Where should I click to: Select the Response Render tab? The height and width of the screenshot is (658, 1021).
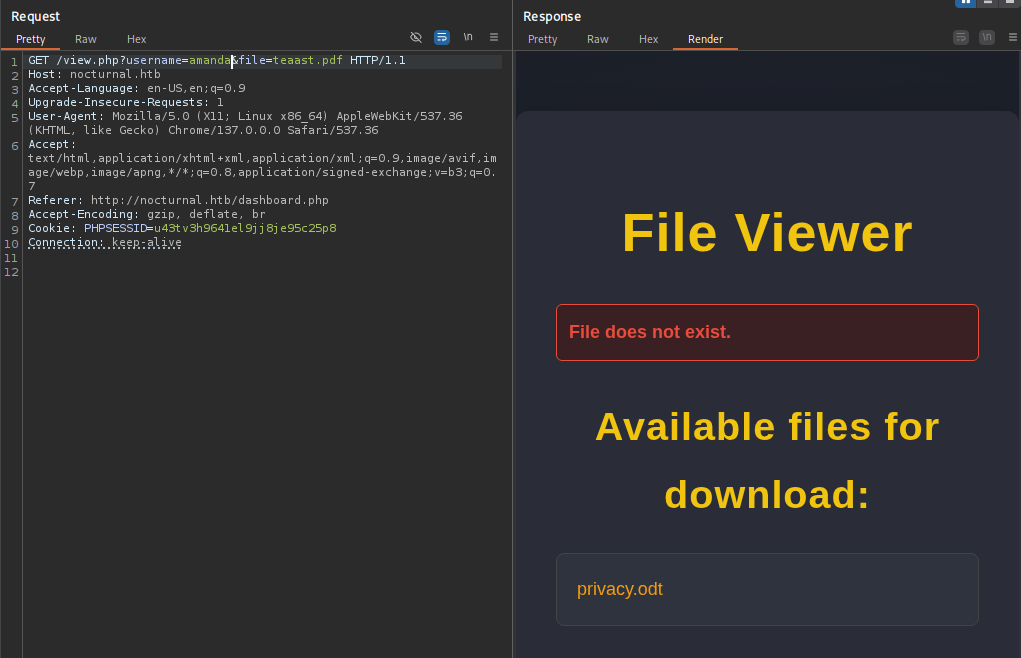point(705,39)
